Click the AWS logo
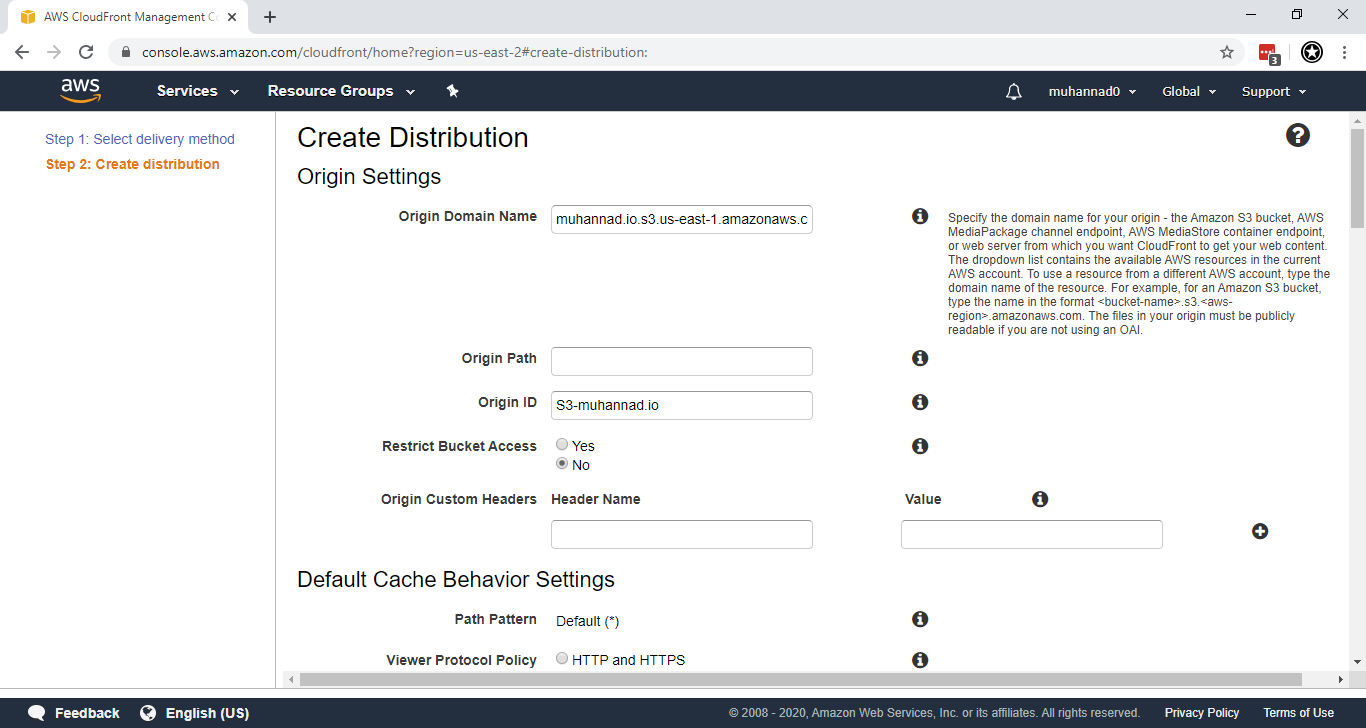 tap(80, 90)
